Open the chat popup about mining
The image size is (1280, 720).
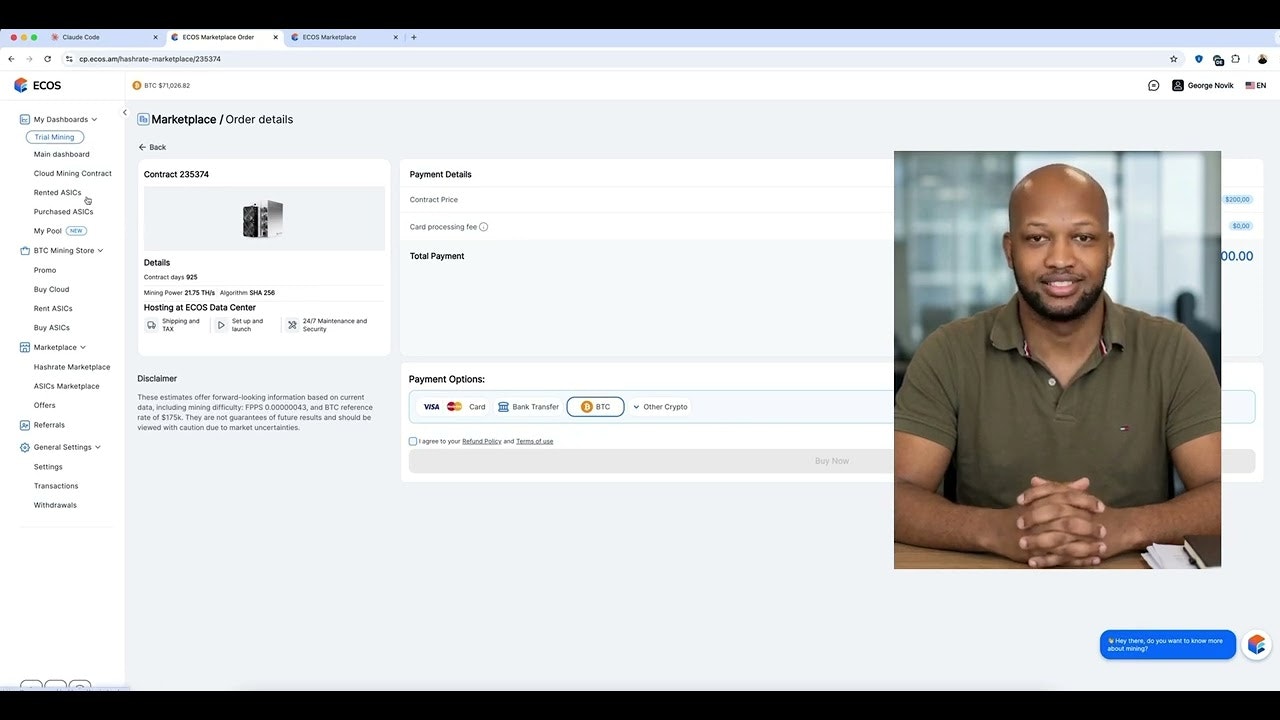pos(1168,645)
